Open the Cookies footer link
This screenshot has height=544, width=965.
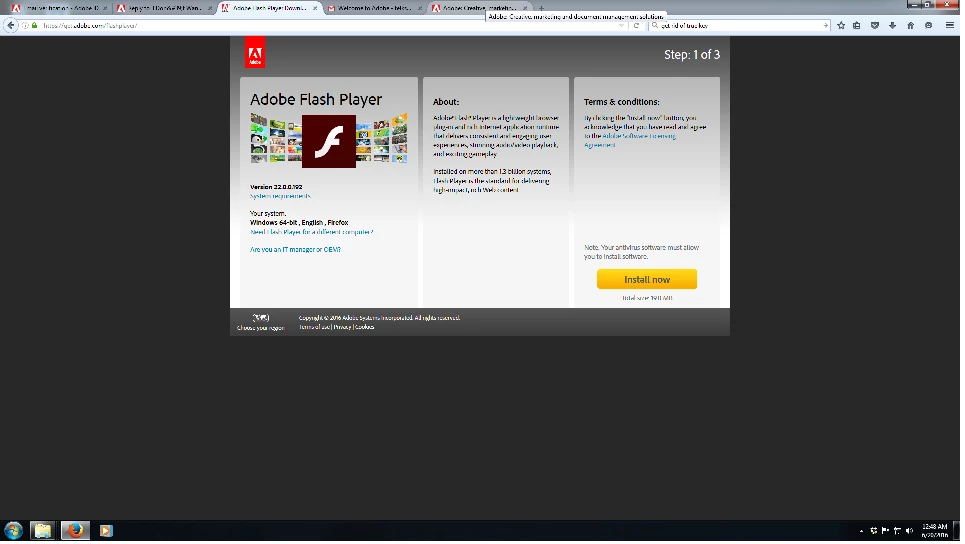(366, 329)
